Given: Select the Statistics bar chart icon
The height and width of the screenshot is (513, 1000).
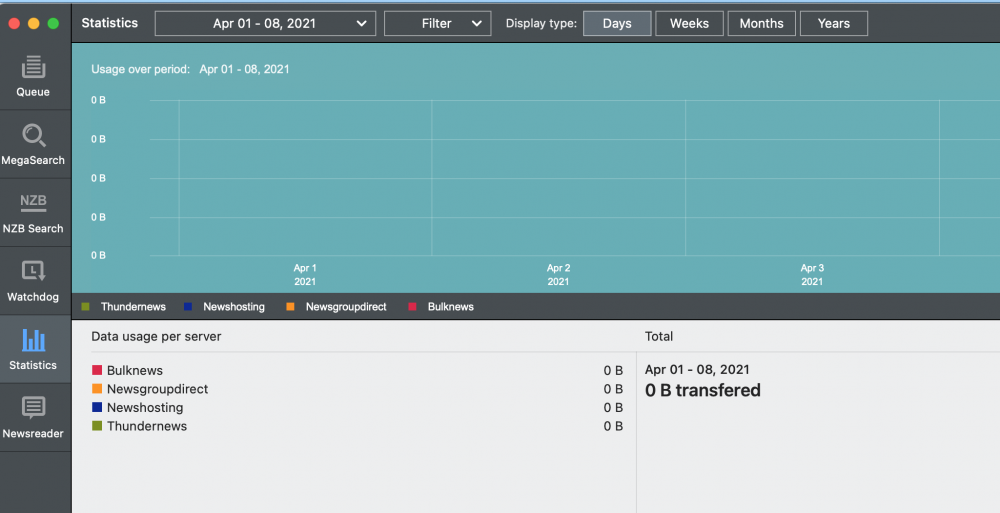Looking at the screenshot, I should tap(33, 340).
